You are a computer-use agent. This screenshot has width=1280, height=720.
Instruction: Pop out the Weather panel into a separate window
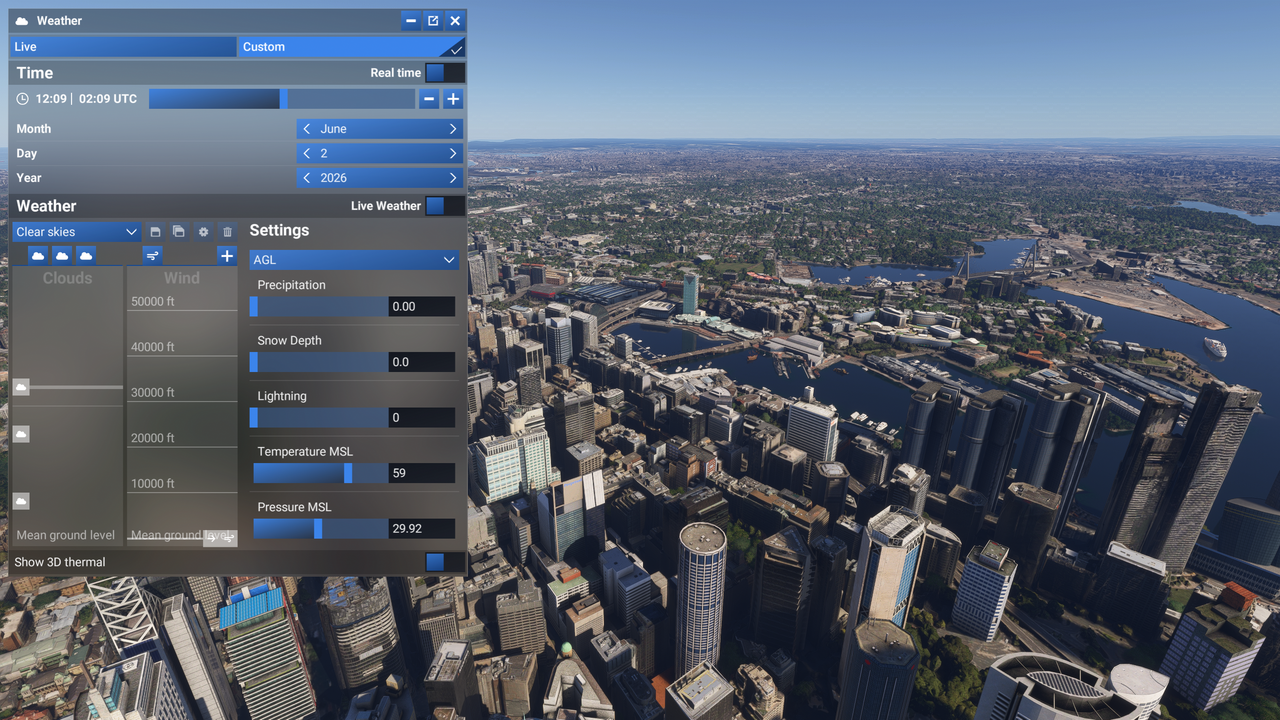click(x=433, y=21)
